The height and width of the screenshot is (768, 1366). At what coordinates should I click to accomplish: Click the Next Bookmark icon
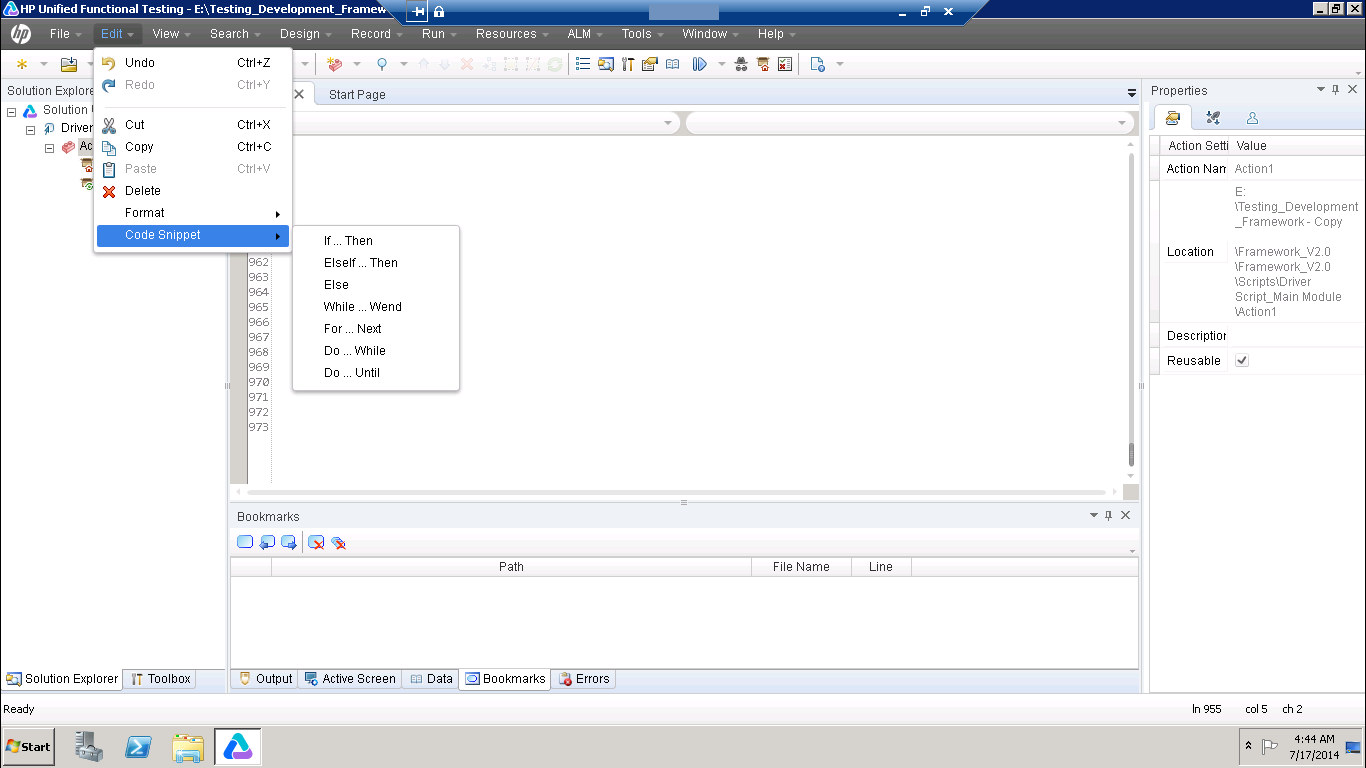pyautogui.click(x=289, y=542)
